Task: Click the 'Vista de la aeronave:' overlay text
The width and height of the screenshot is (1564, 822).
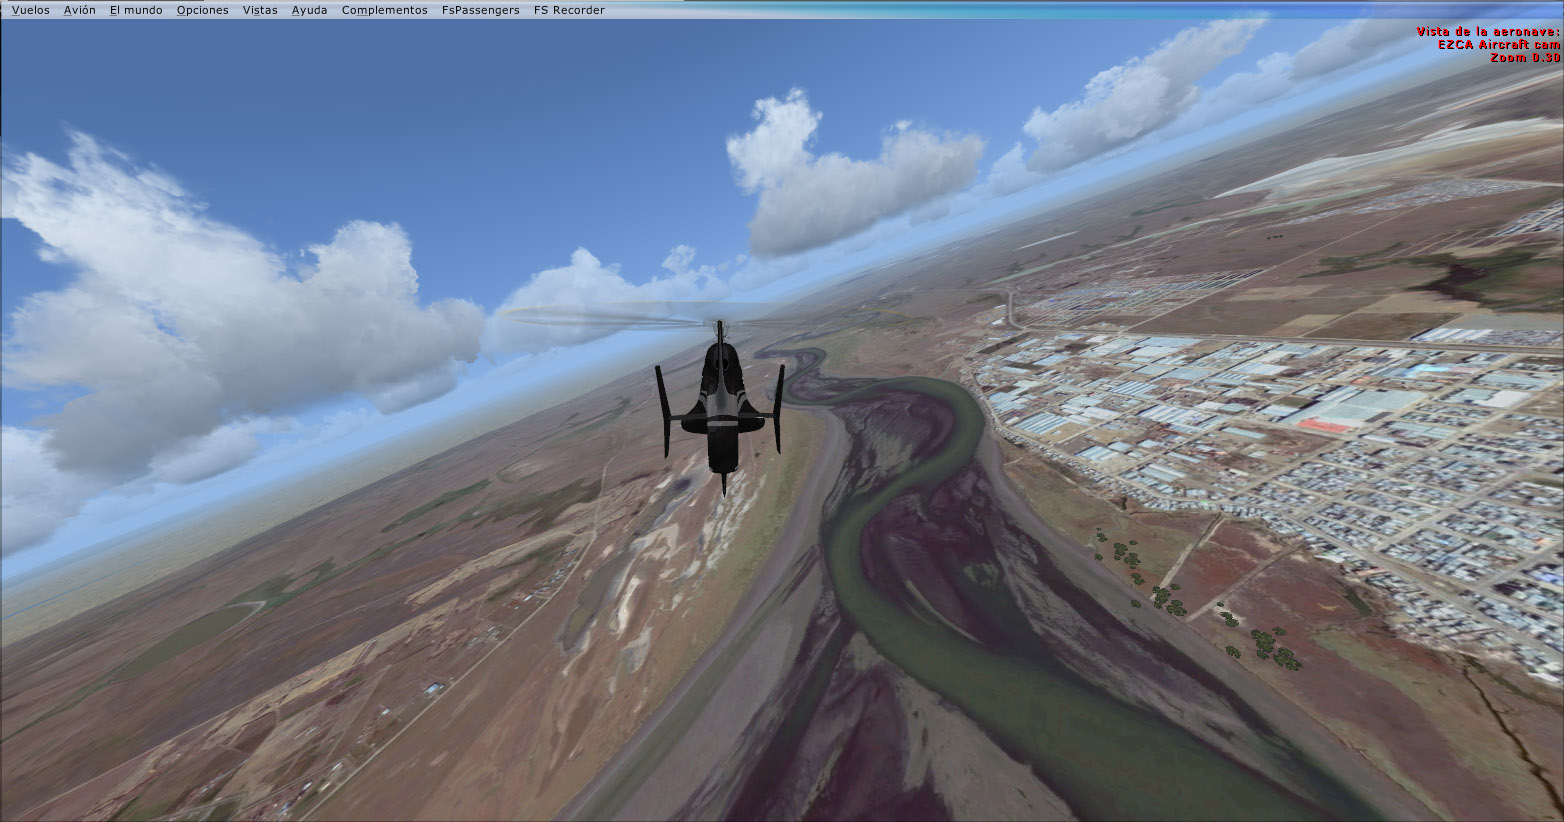Action: pyautogui.click(x=1488, y=32)
